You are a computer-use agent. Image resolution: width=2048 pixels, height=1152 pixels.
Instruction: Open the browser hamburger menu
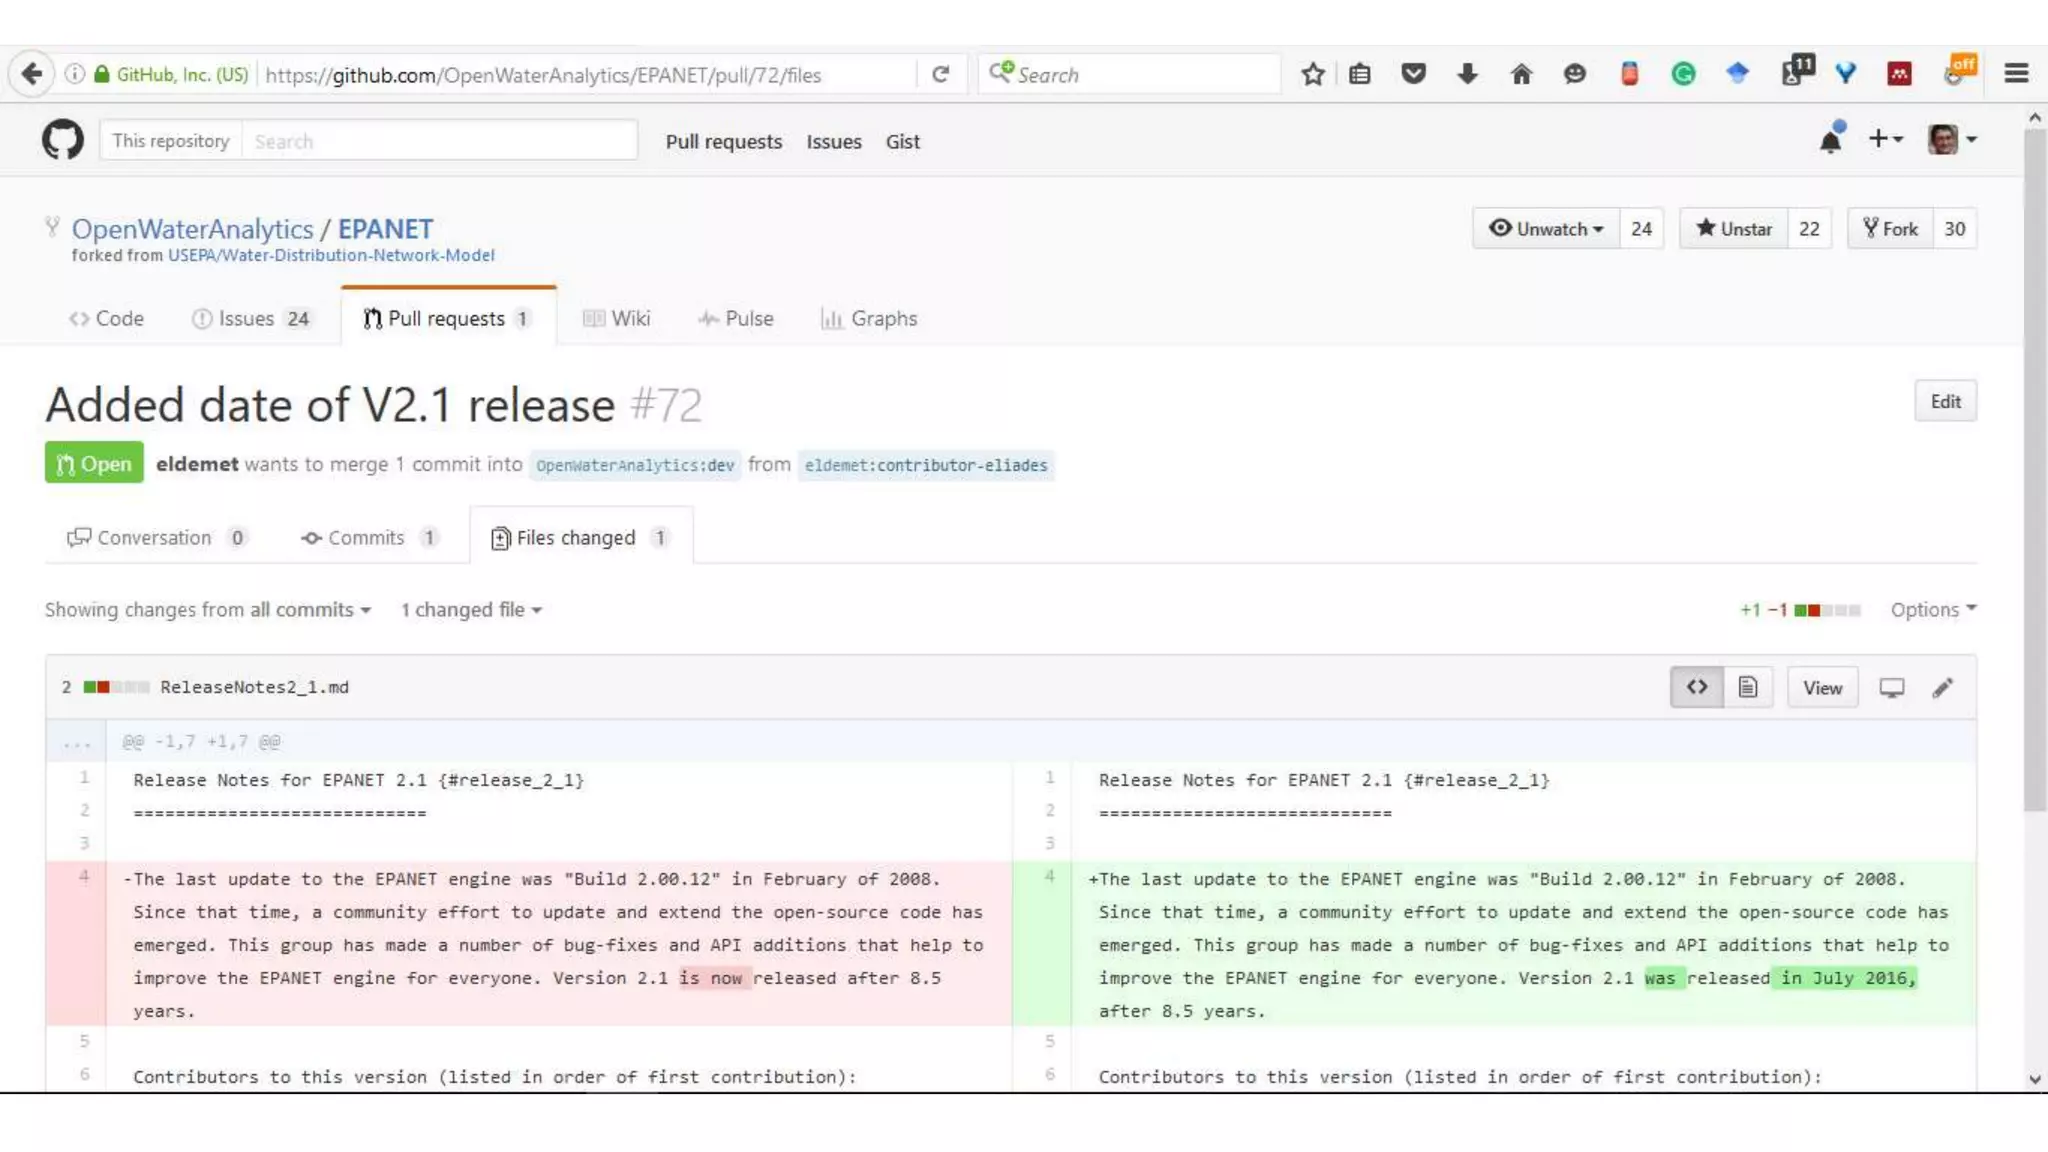click(x=2016, y=74)
